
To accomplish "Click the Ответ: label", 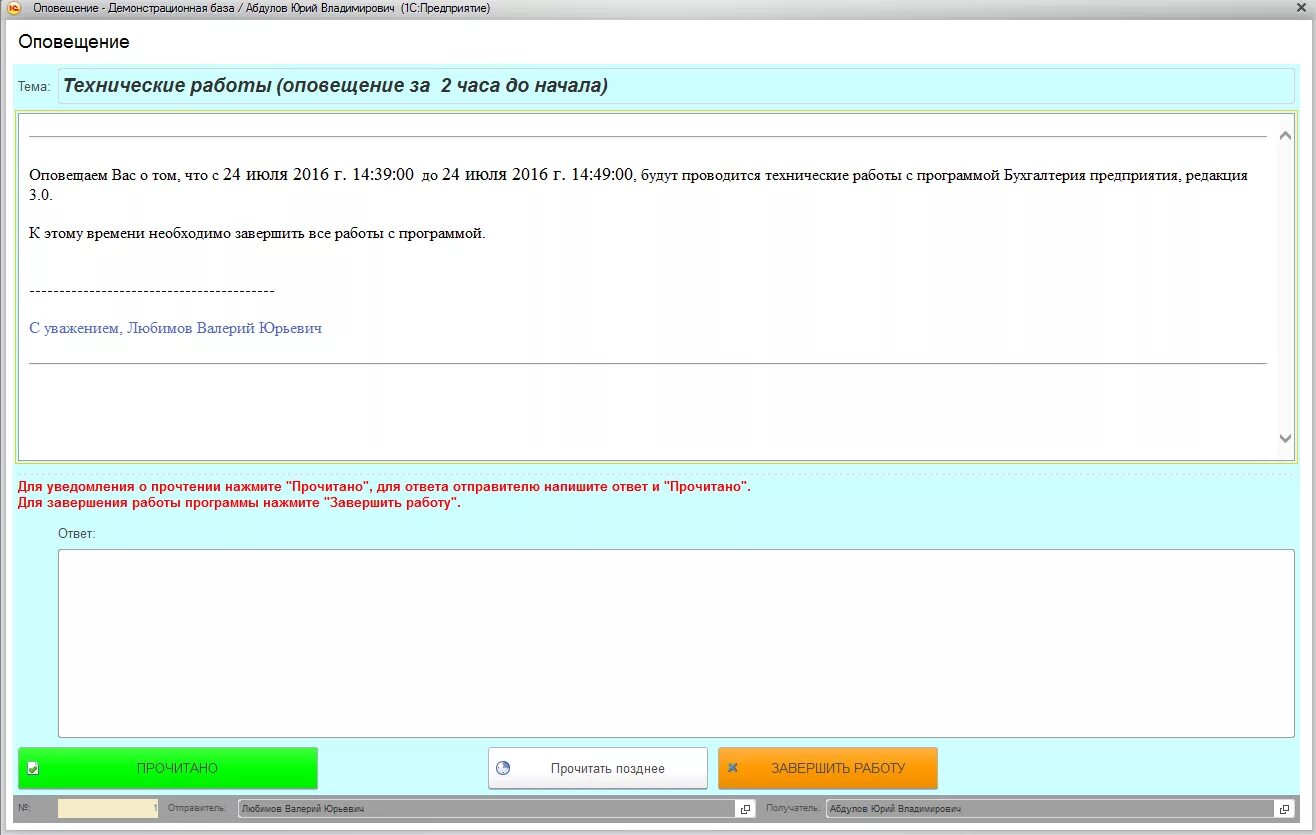I will coord(77,533).
